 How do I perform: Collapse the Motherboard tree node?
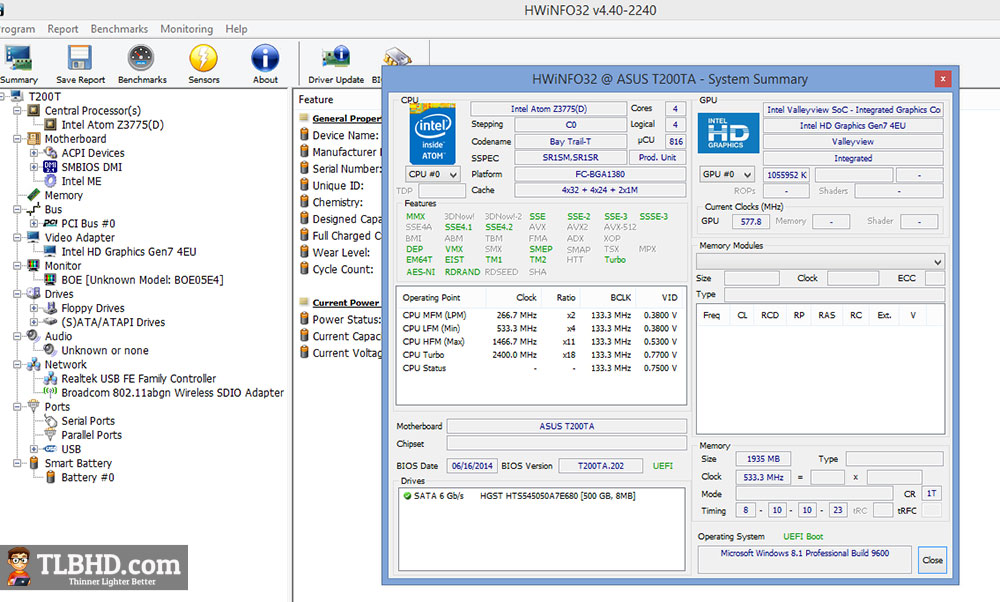pos(17,138)
